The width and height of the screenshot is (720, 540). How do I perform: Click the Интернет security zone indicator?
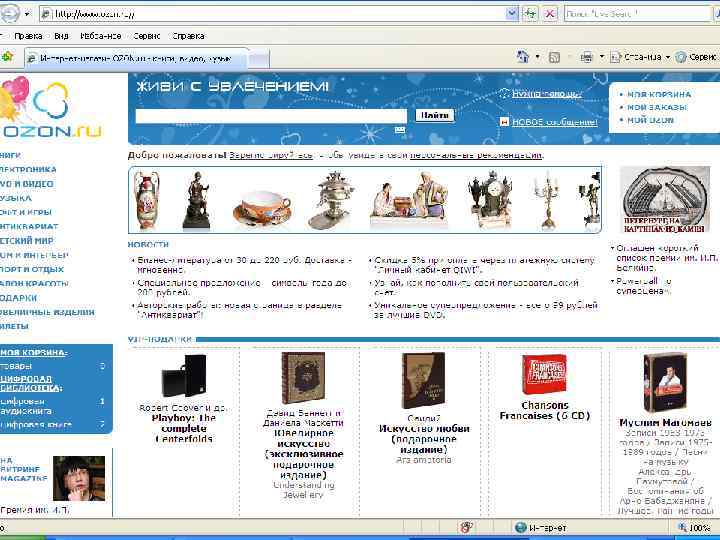pos(541,528)
